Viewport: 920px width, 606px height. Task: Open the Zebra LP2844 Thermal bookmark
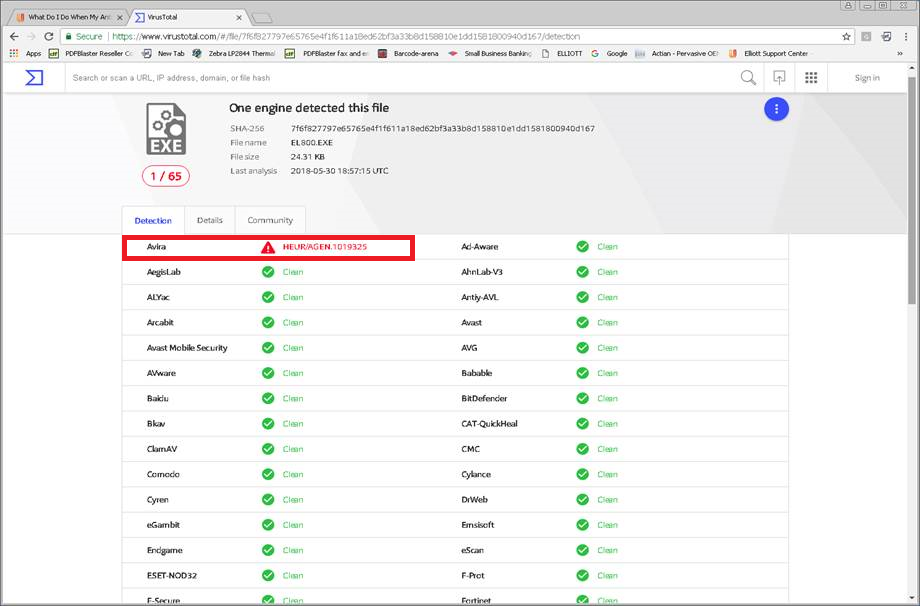click(x=234, y=53)
